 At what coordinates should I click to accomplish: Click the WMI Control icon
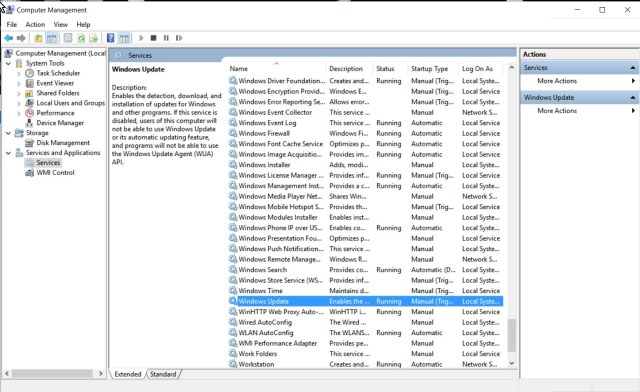pos(29,173)
